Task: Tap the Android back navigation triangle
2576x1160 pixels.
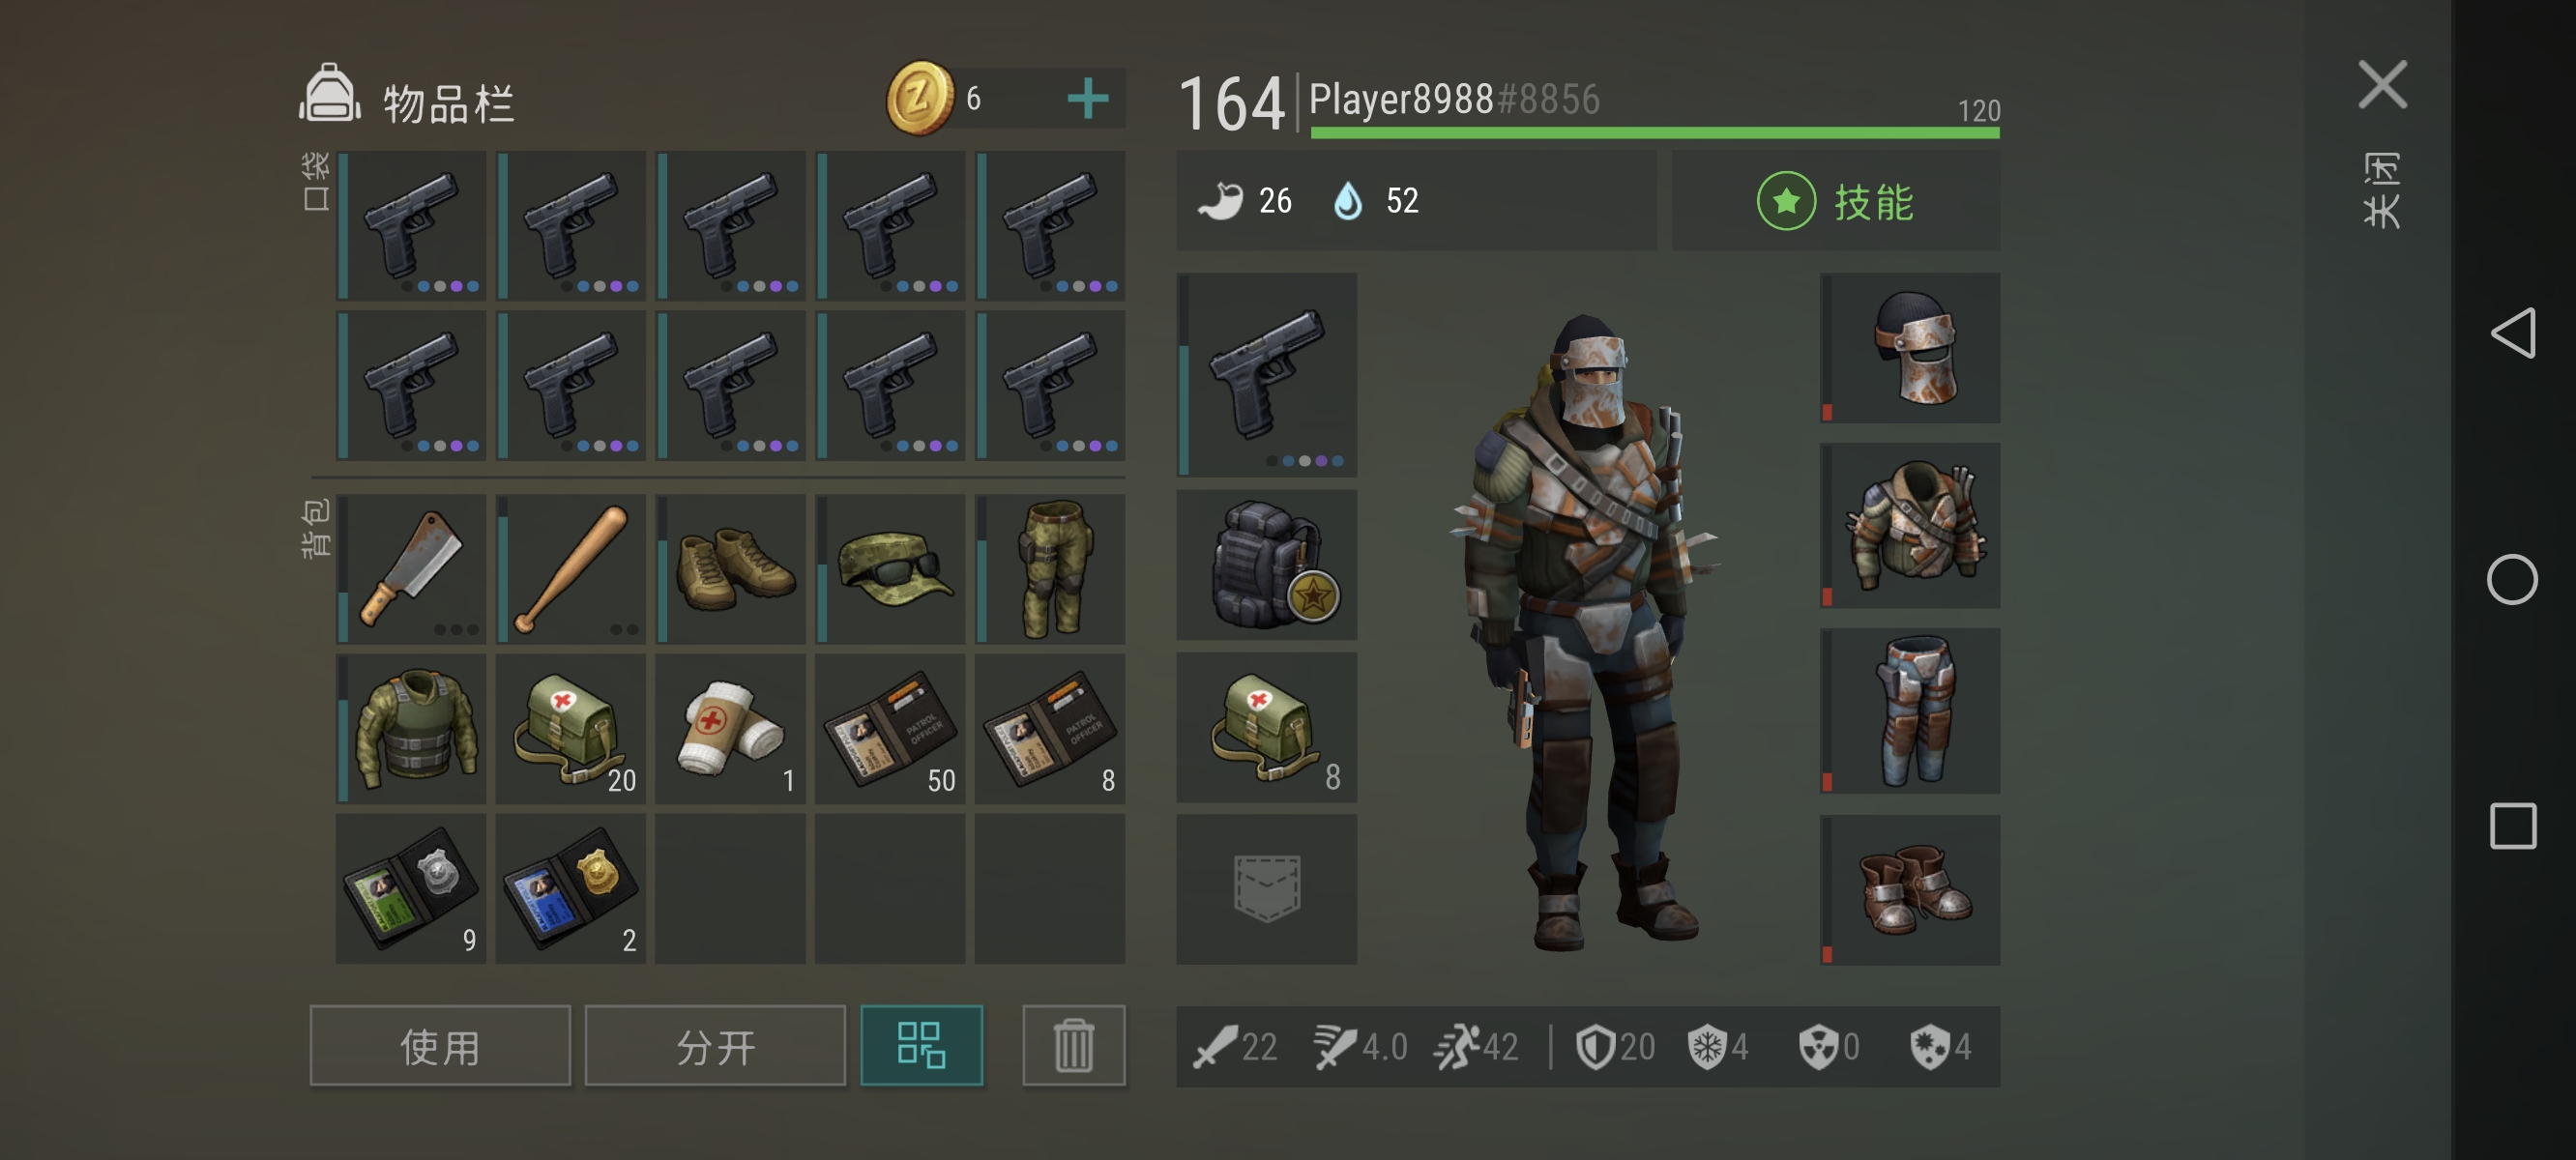Action: (2513, 333)
